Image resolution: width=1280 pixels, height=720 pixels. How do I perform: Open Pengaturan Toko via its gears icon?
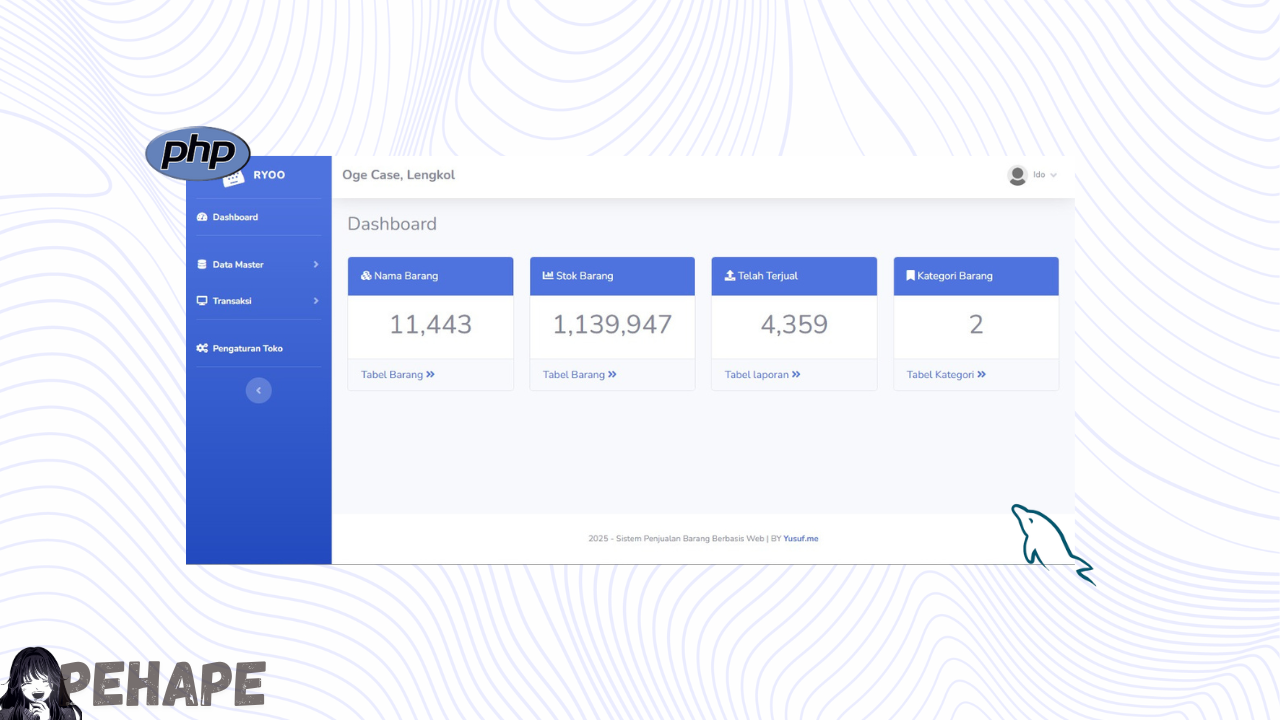pyautogui.click(x=203, y=347)
